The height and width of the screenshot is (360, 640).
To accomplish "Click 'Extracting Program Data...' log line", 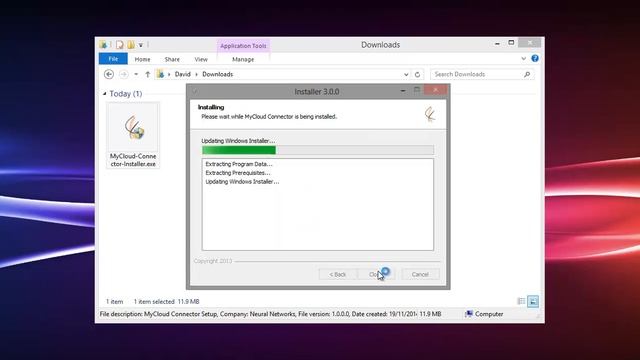I will (239, 164).
